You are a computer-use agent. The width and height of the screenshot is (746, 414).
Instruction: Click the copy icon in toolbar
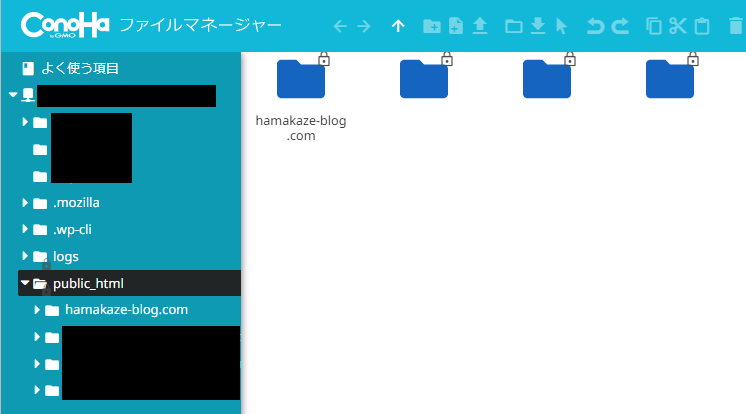pyautogui.click(x=654, y=26)
